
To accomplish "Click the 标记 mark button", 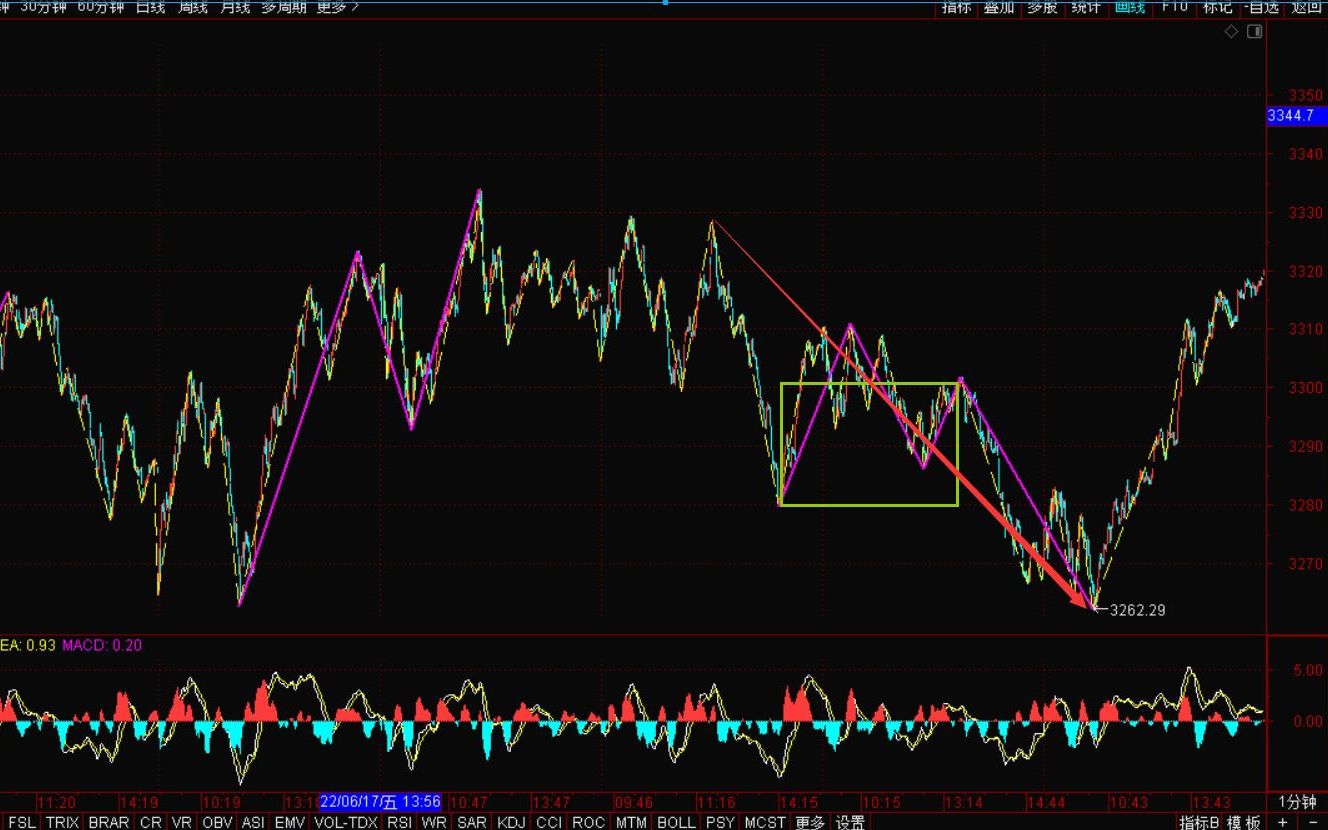I will coord(1217,6).
